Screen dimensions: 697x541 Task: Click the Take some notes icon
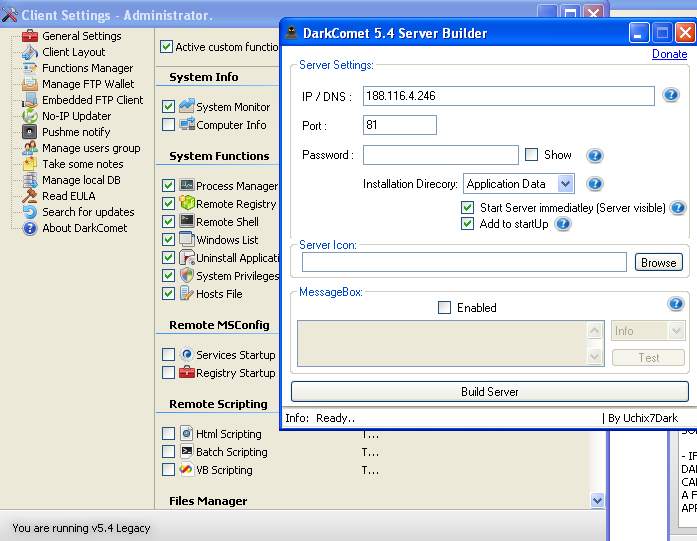(x=30, y=164)
